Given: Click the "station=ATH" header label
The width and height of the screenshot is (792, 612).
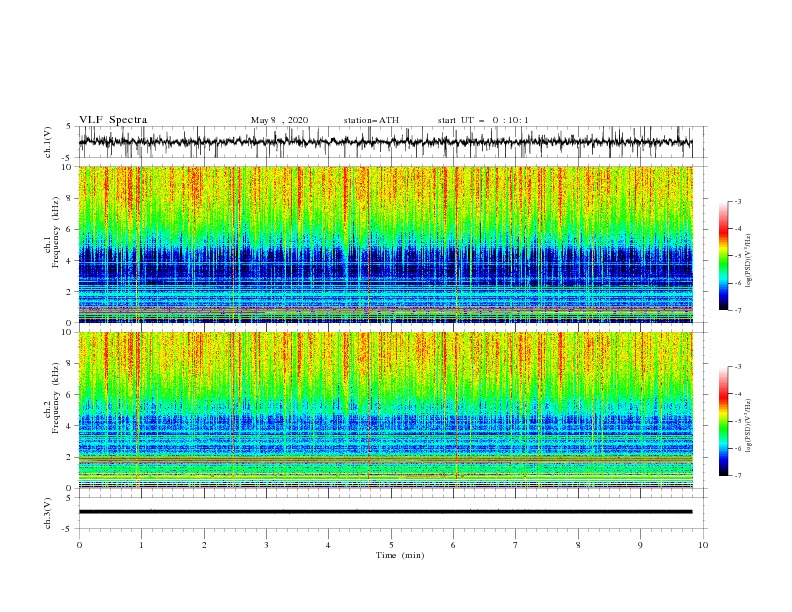Looking at the screenshot, I should point(371,120).
